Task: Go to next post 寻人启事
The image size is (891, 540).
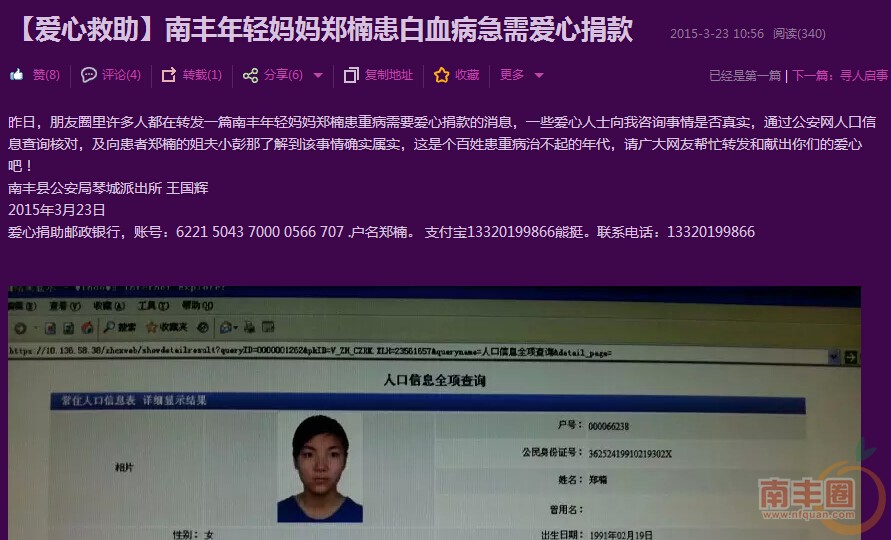Action: 863,75
